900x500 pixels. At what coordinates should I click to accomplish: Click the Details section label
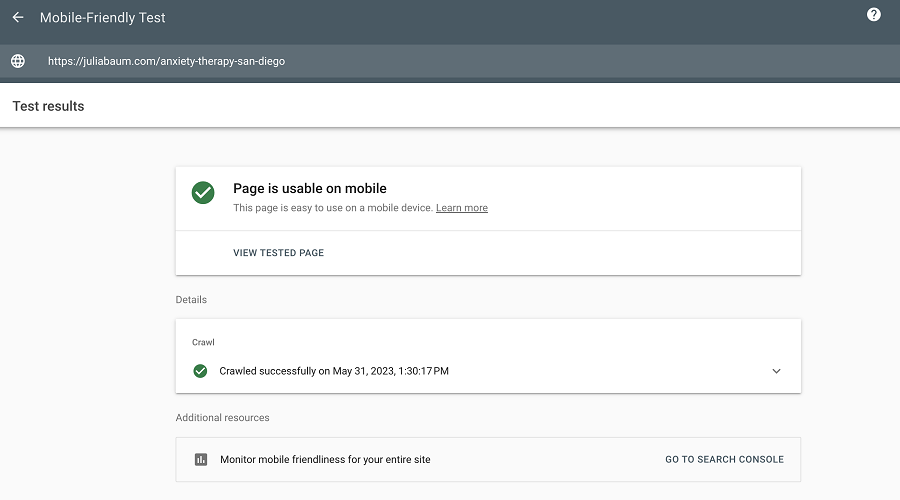coord(191,300)
